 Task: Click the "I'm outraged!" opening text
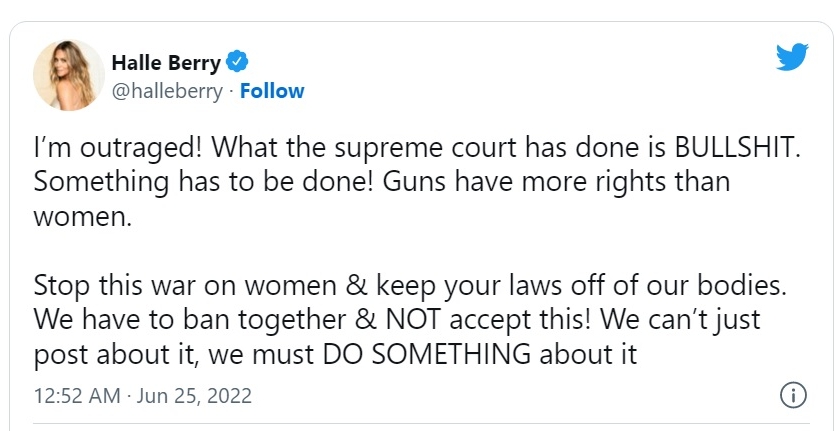click(x=105, y=150)
